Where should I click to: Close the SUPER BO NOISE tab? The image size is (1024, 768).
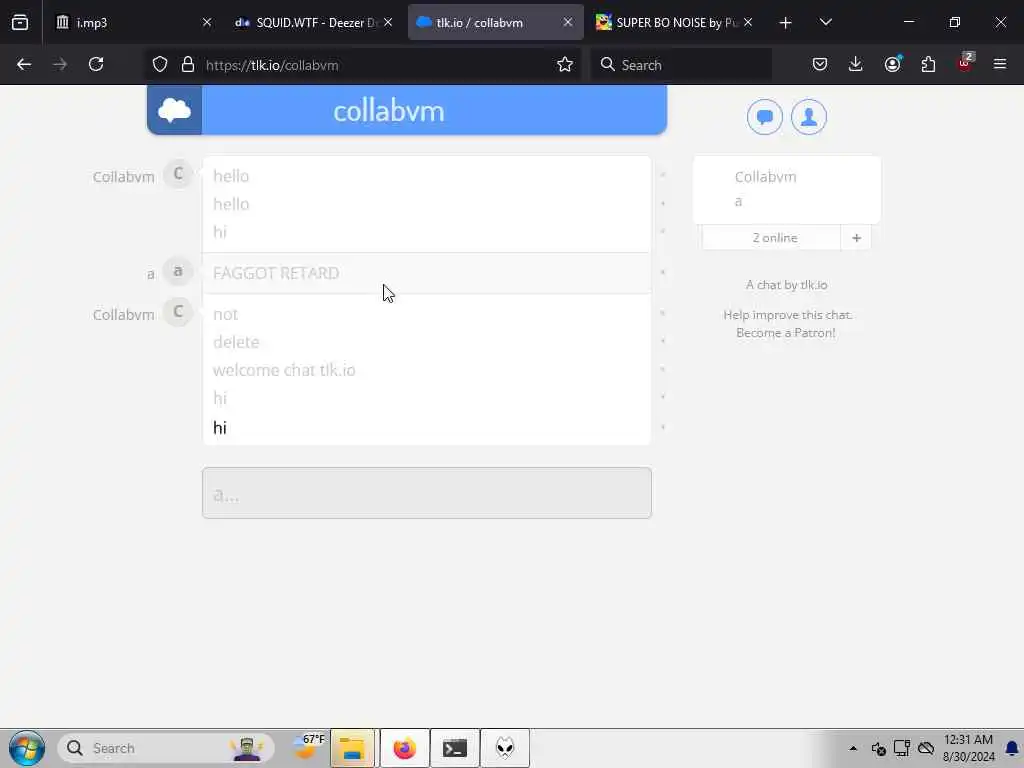[x=748, y=22]
